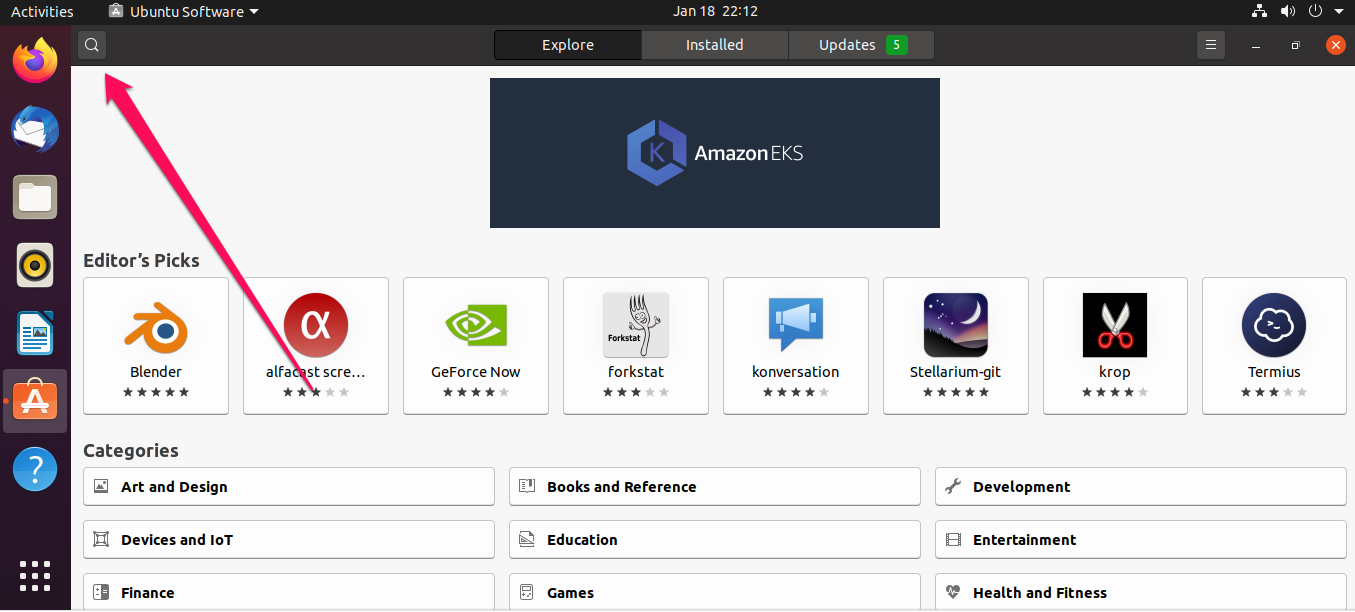Click the Stellarium-git icon
The height and width of the screenshot is (612, 1355).
pyautogui.click(x=955, y=325)
